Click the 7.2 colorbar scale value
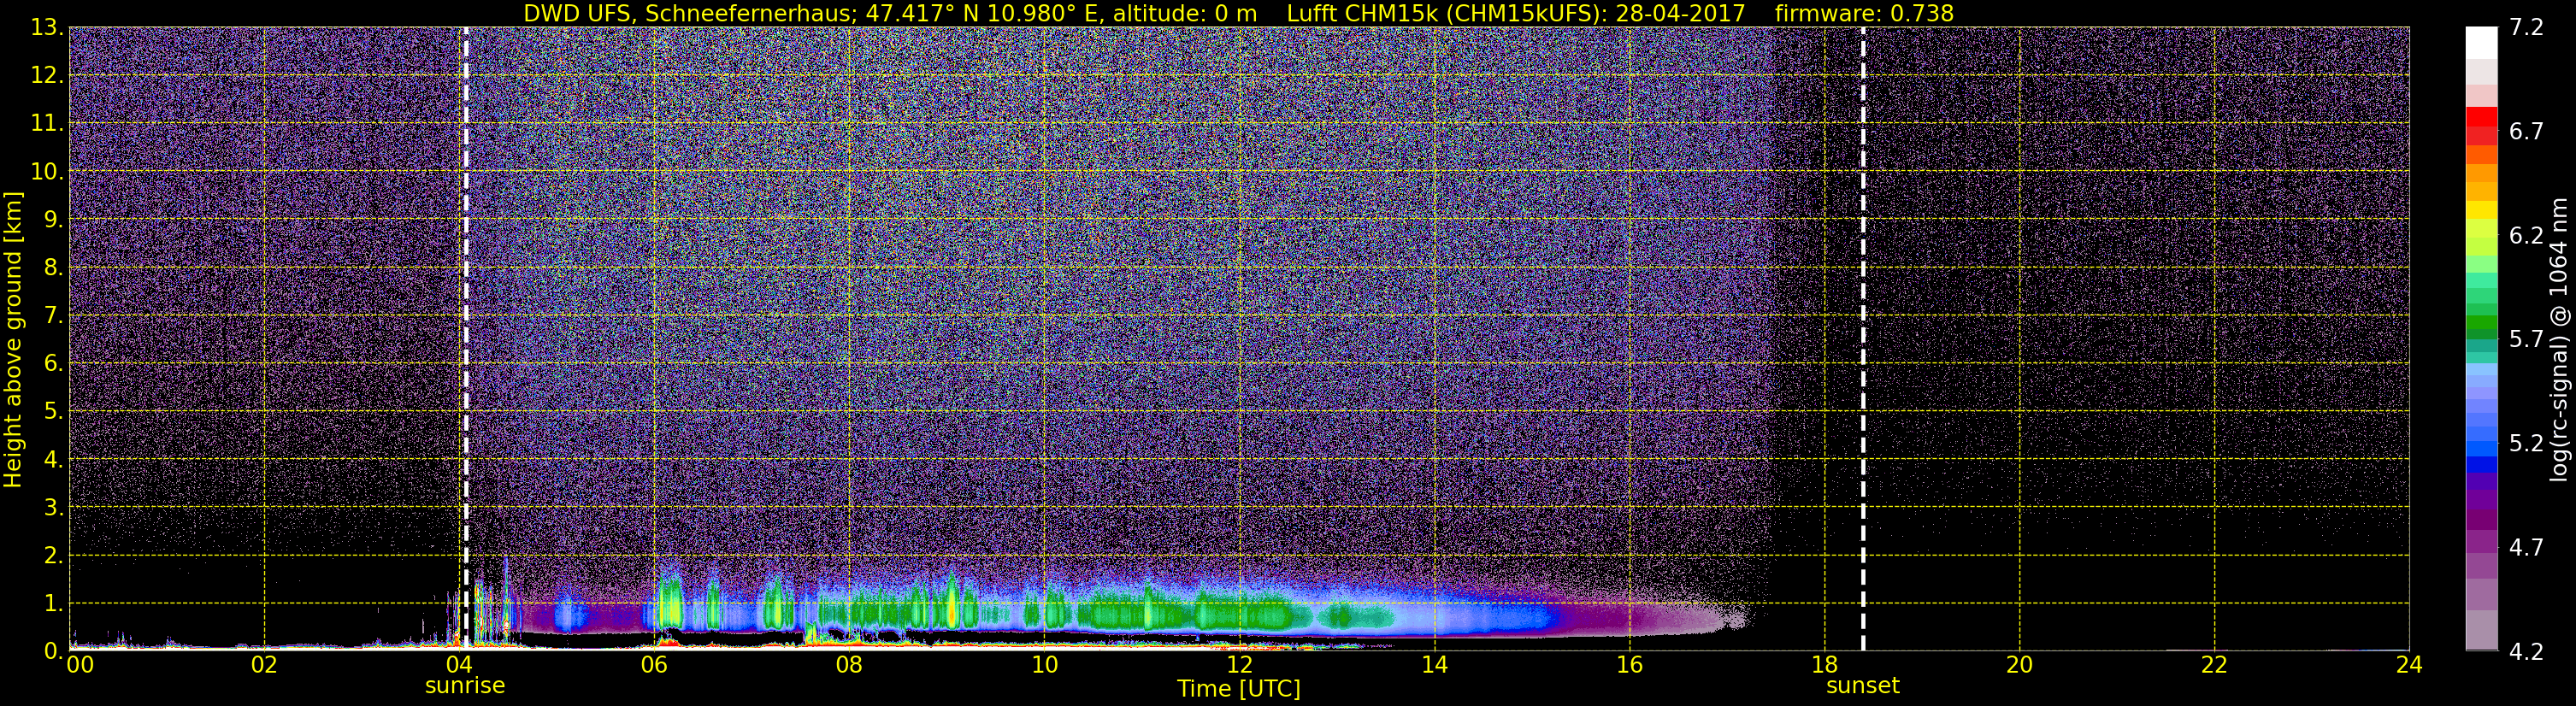Screen dimensions: 2576x706 point(2526,27)
